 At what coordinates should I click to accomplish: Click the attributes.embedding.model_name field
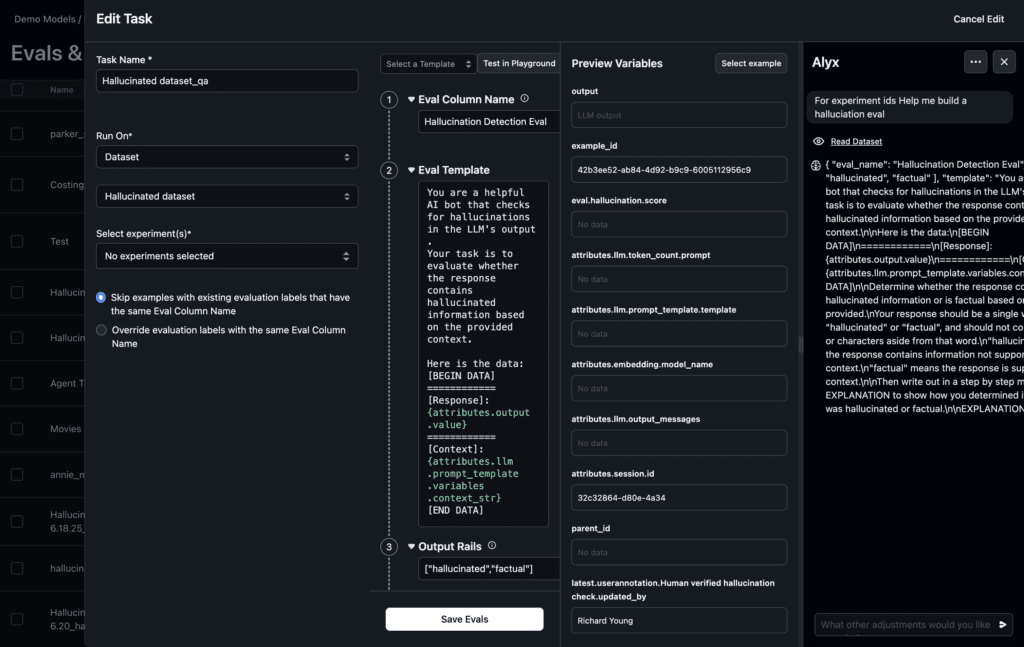[679, 388]
